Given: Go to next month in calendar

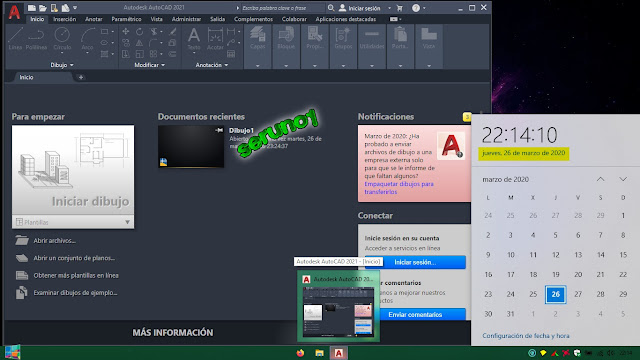Looking at the screenshot, I should pyautogui.click(x=623, y=179).
